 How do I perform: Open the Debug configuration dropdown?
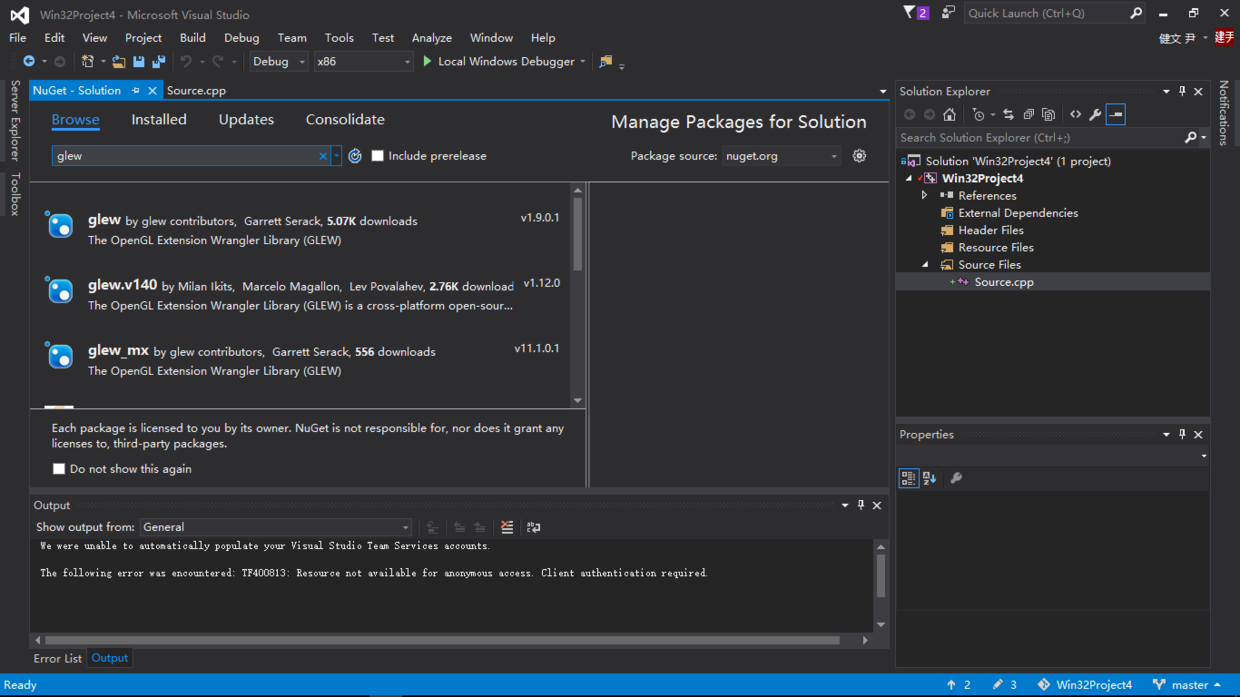tap(278, 62)
